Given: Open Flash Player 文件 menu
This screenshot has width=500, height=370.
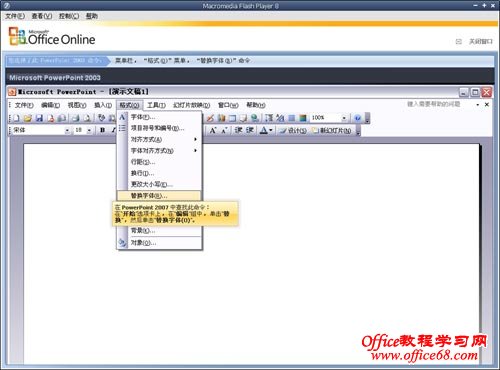Looking at the screenshot, I should click(x=15, y=16).
